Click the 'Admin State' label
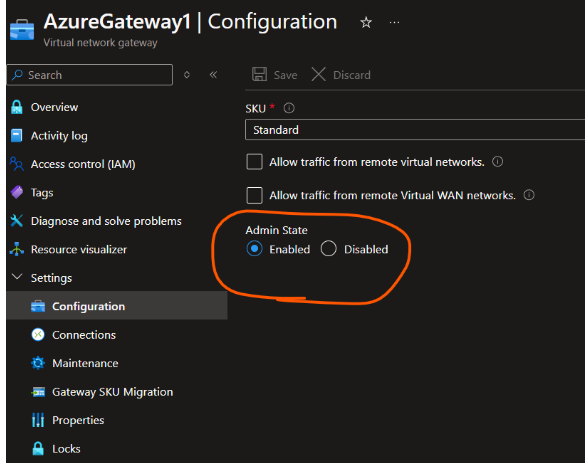585x463 pixels. click(x=276, y=230)
